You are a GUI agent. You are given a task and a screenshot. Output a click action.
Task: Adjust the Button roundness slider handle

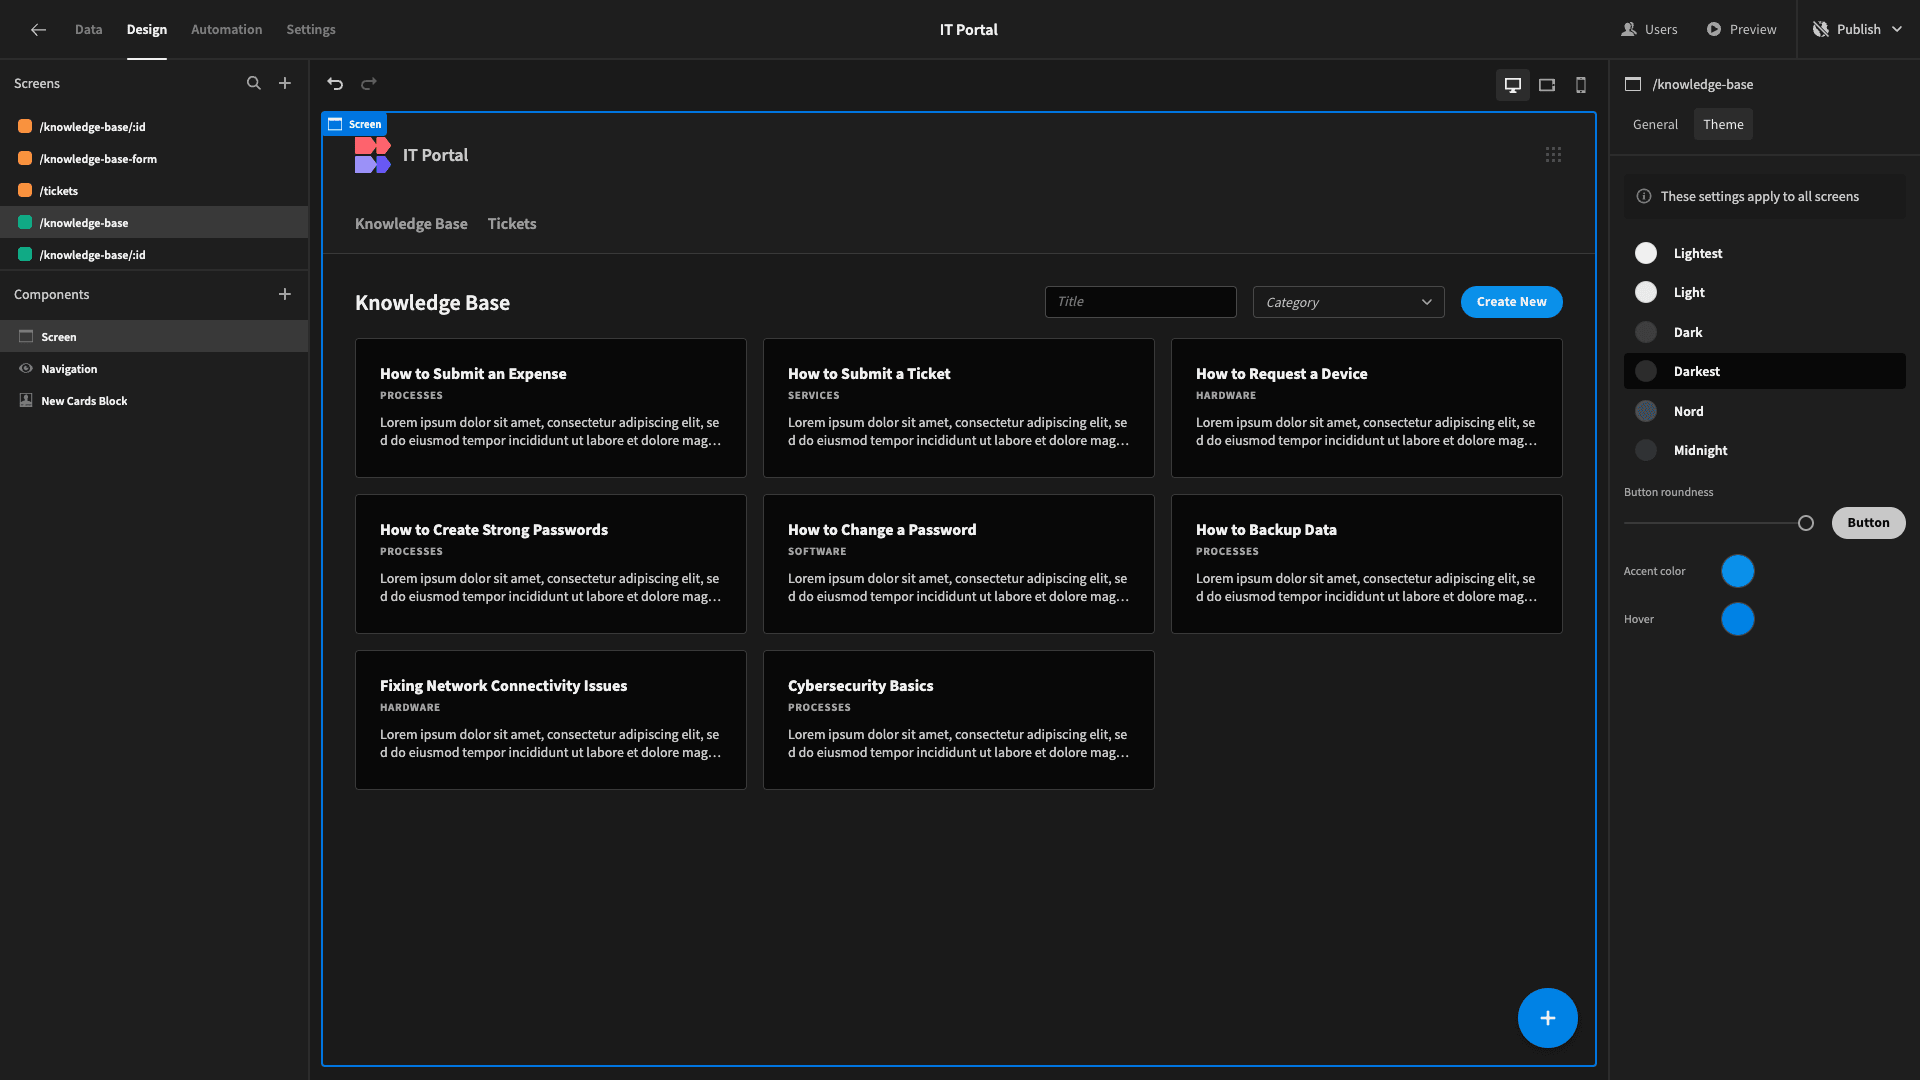tap(1805, 523)
